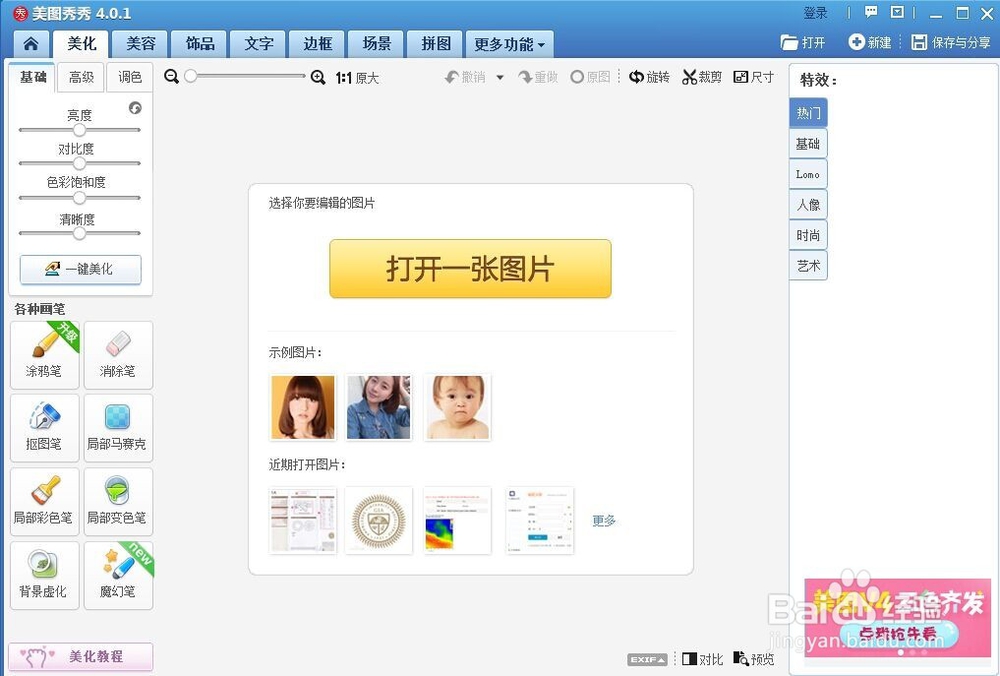Select the 热门 effects category
The image size is (1000, 676).
tap(808, 113)
